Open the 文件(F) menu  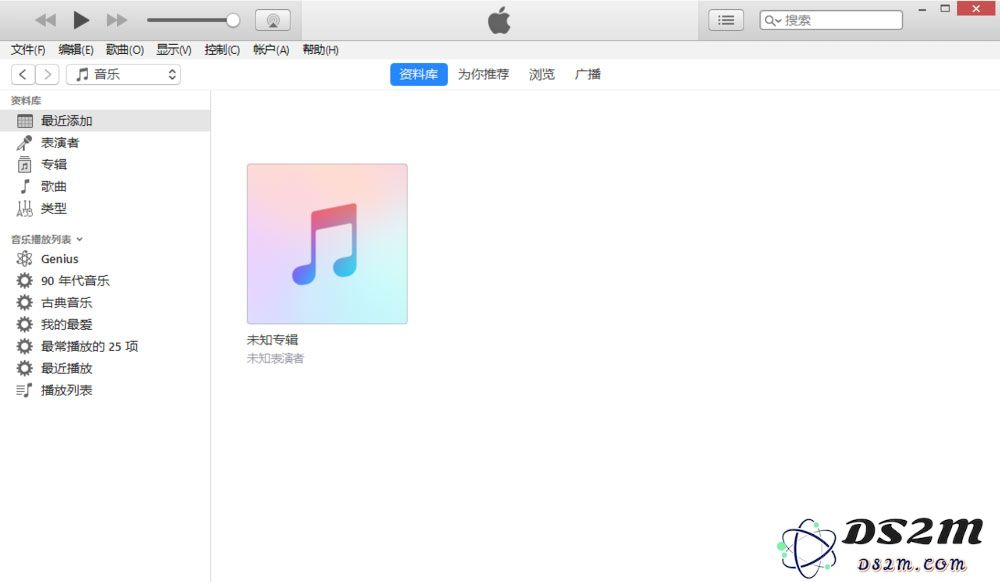click(28, 50)
